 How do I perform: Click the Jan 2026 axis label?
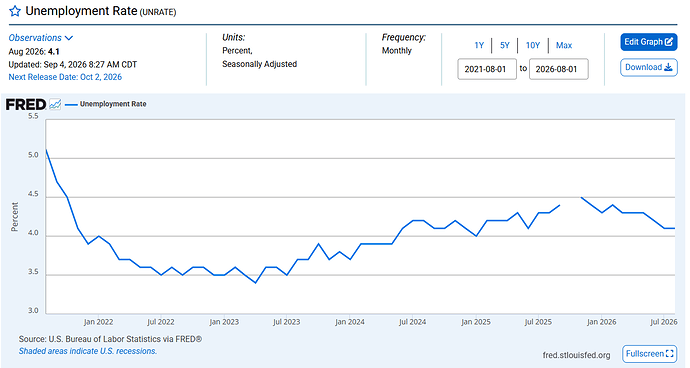pos(602,322)
